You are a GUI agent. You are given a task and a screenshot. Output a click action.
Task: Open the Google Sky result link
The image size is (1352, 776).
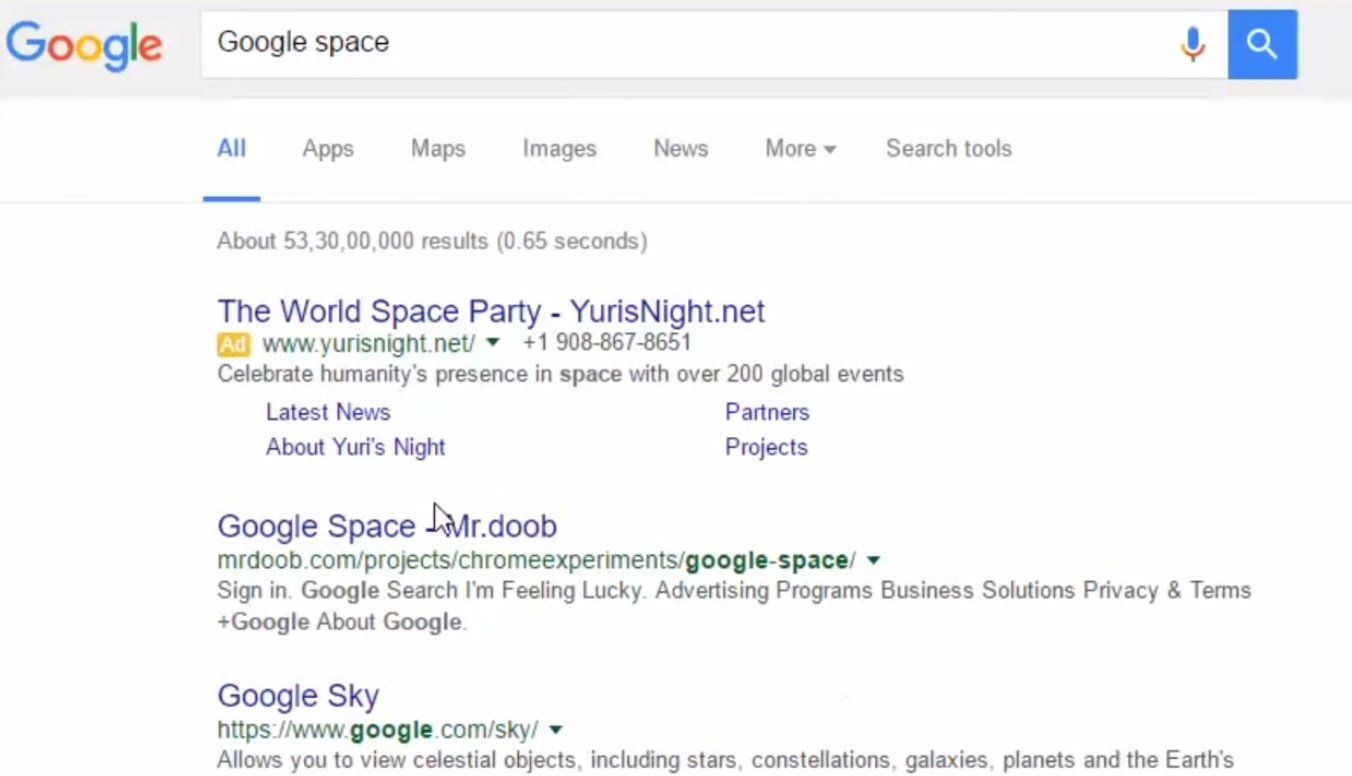pos(298,695)
